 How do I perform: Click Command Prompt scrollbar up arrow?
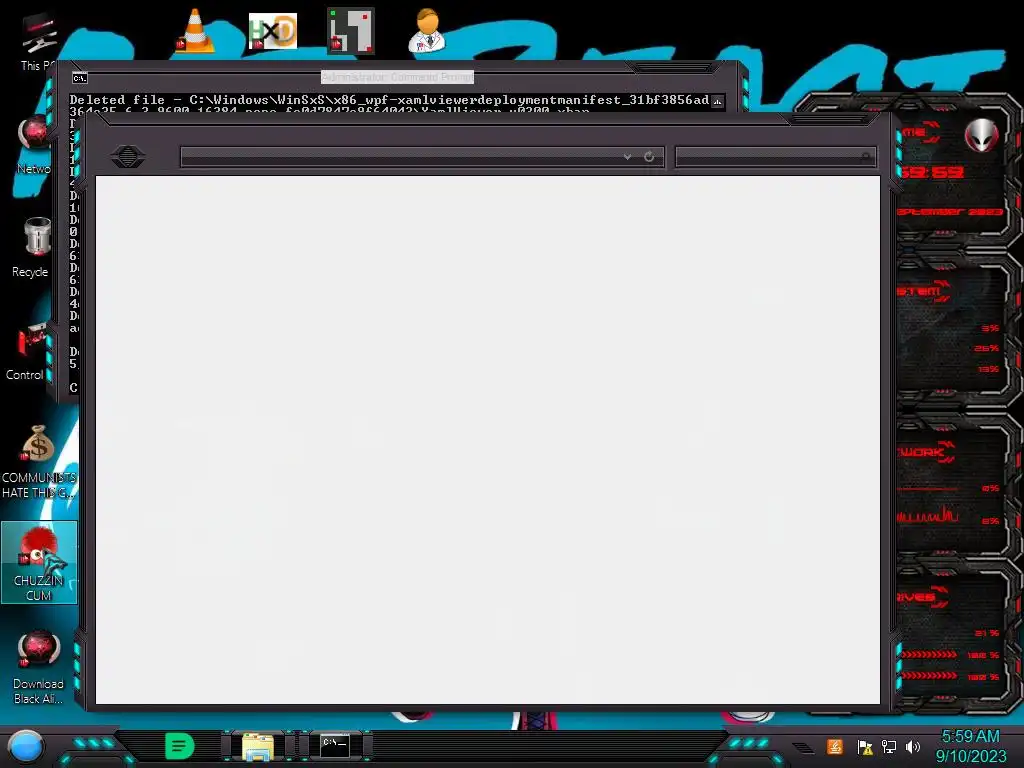click(718, 101)
